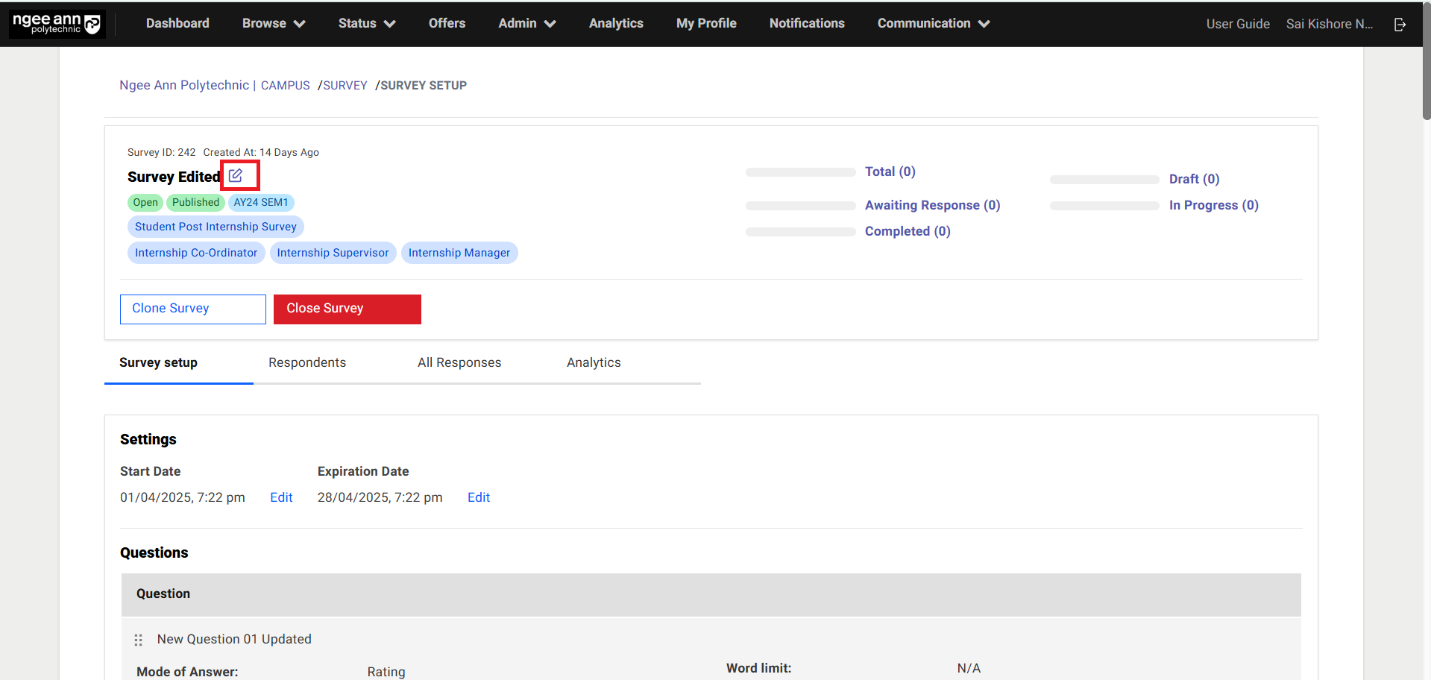Open the Awaiting Response (0) link
This screenshot has height=680, width=1431.
point(932,205)
